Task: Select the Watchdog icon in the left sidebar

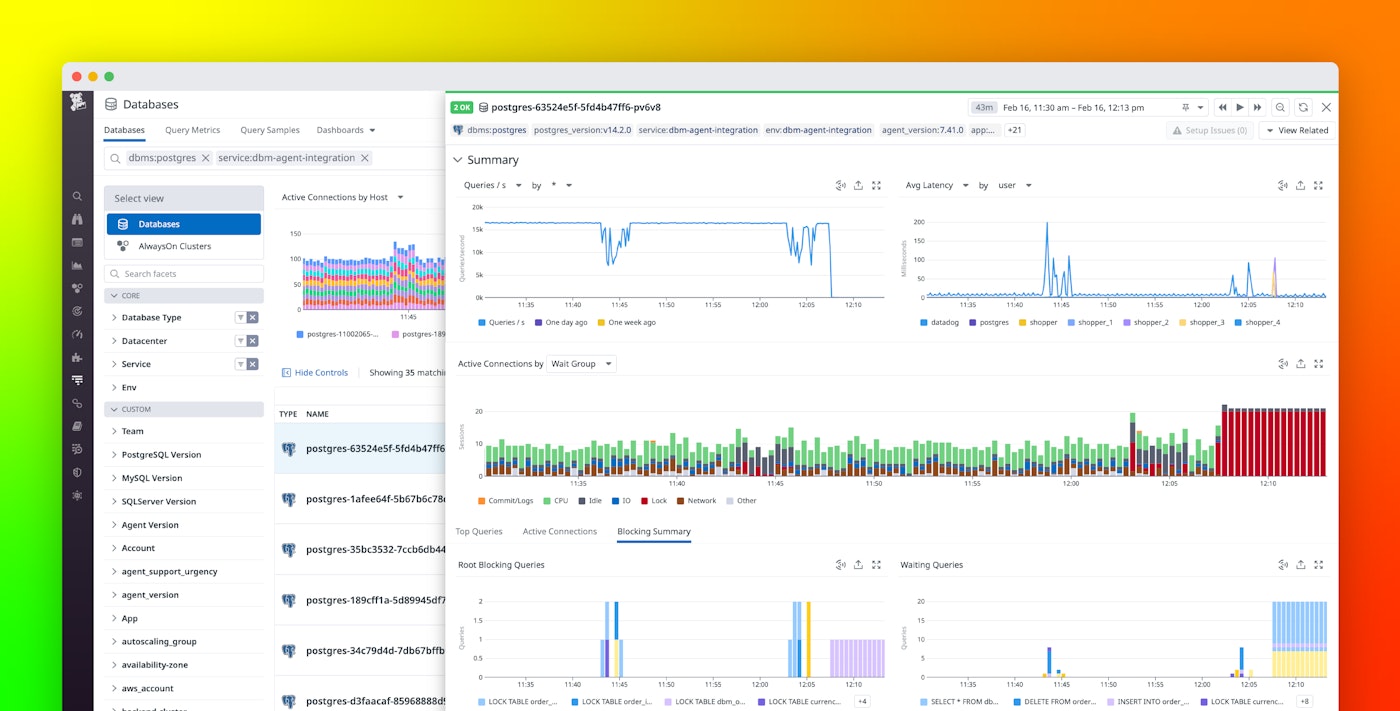Action: coord(77,218)
